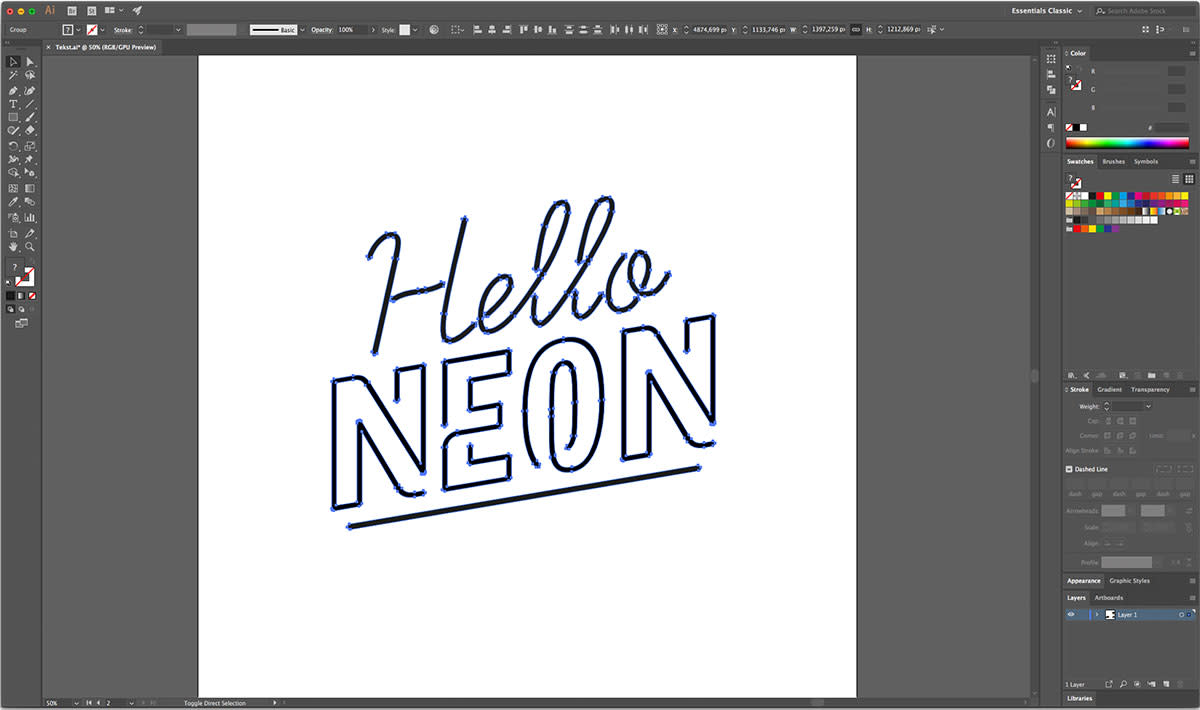This screenshot has width=1200, height=710.
Task: Select the Direct Selection tool
Action: click(30, 62)
